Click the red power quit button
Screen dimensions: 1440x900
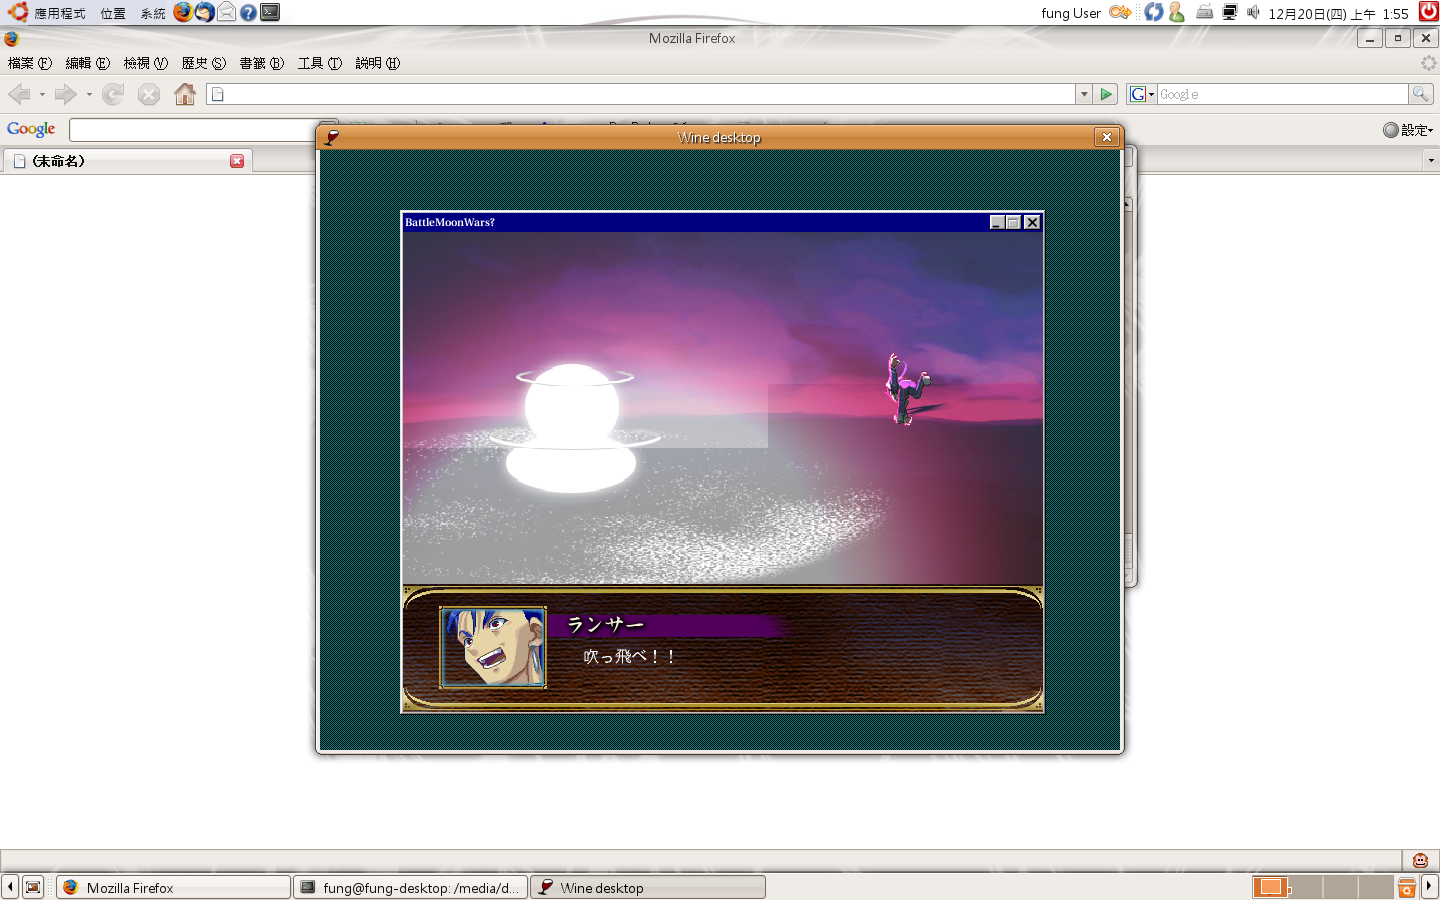click(1428, 12)
